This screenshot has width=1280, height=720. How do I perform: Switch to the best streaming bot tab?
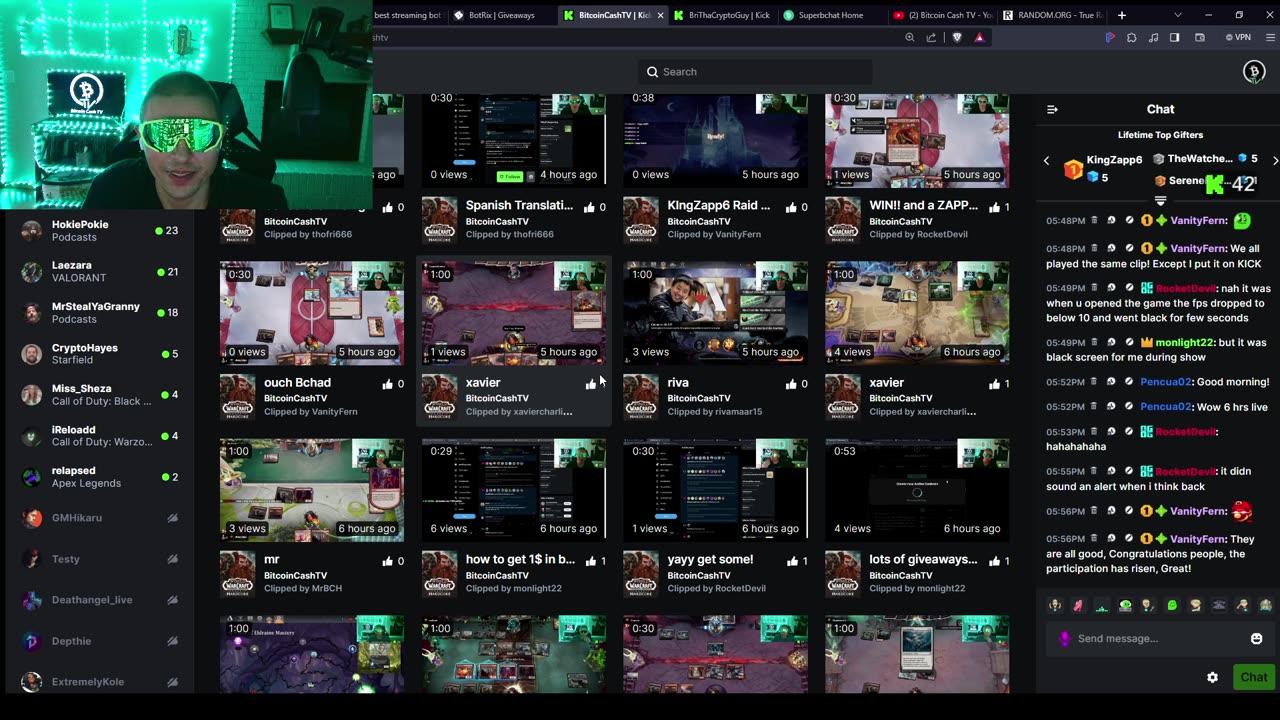(408, 15)
